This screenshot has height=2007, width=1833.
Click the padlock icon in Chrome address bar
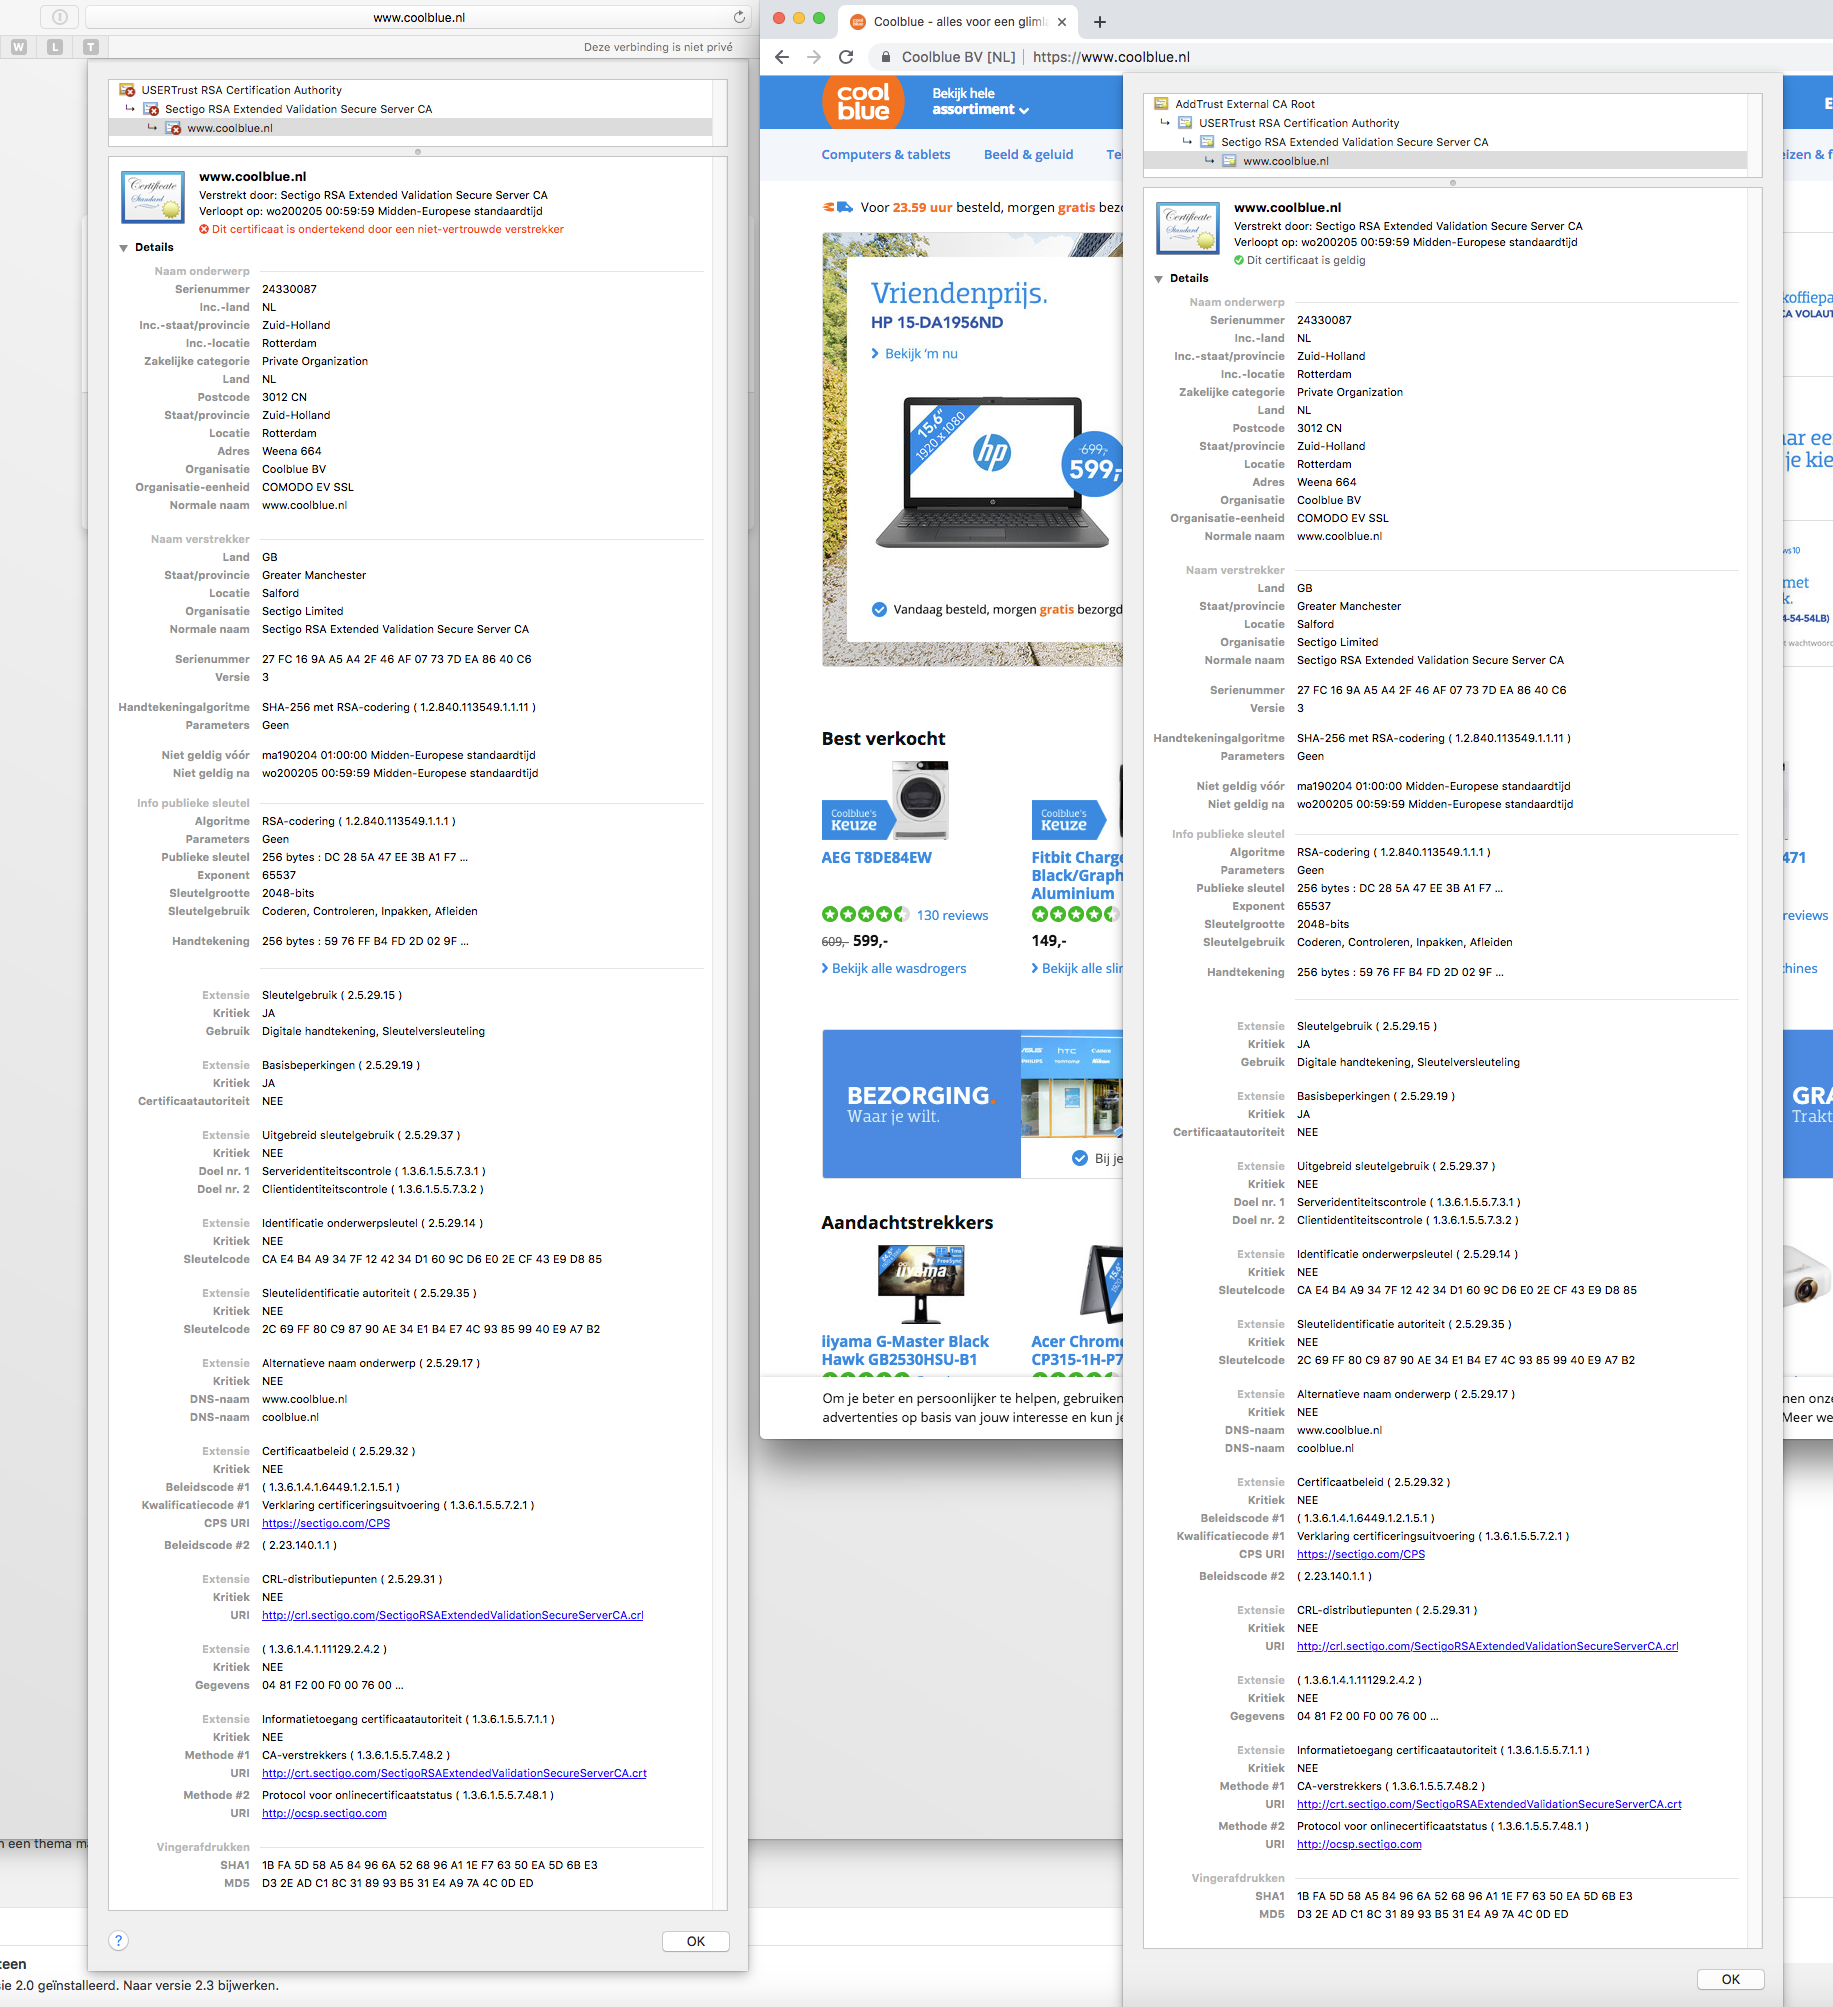(x=886, y=57)
